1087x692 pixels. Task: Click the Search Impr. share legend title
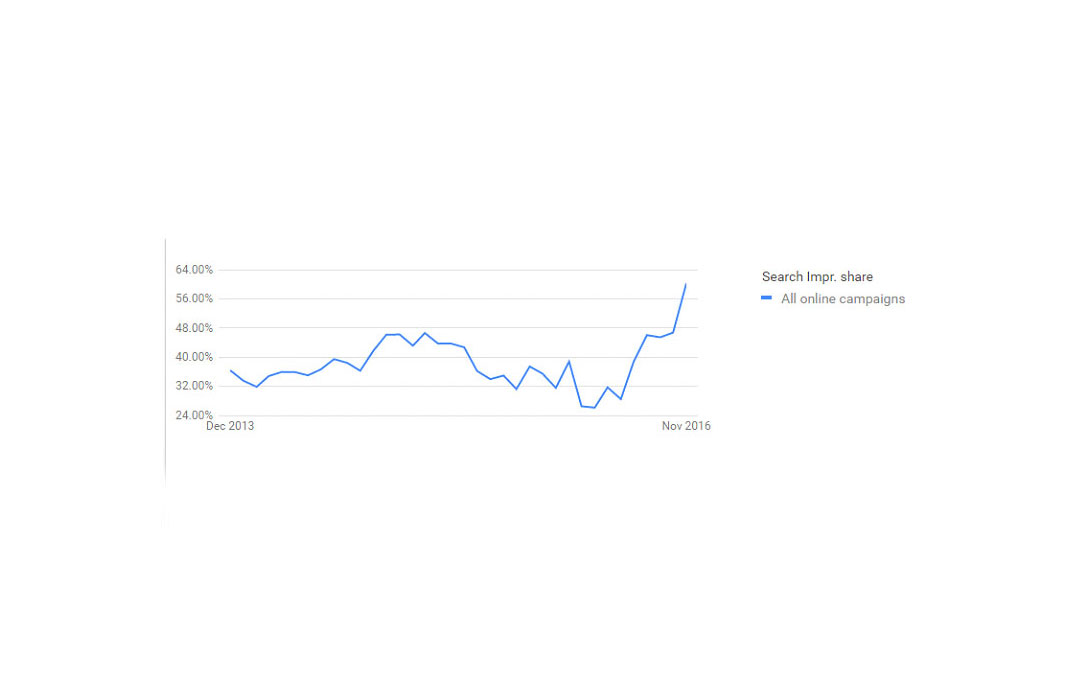point(817,277)
